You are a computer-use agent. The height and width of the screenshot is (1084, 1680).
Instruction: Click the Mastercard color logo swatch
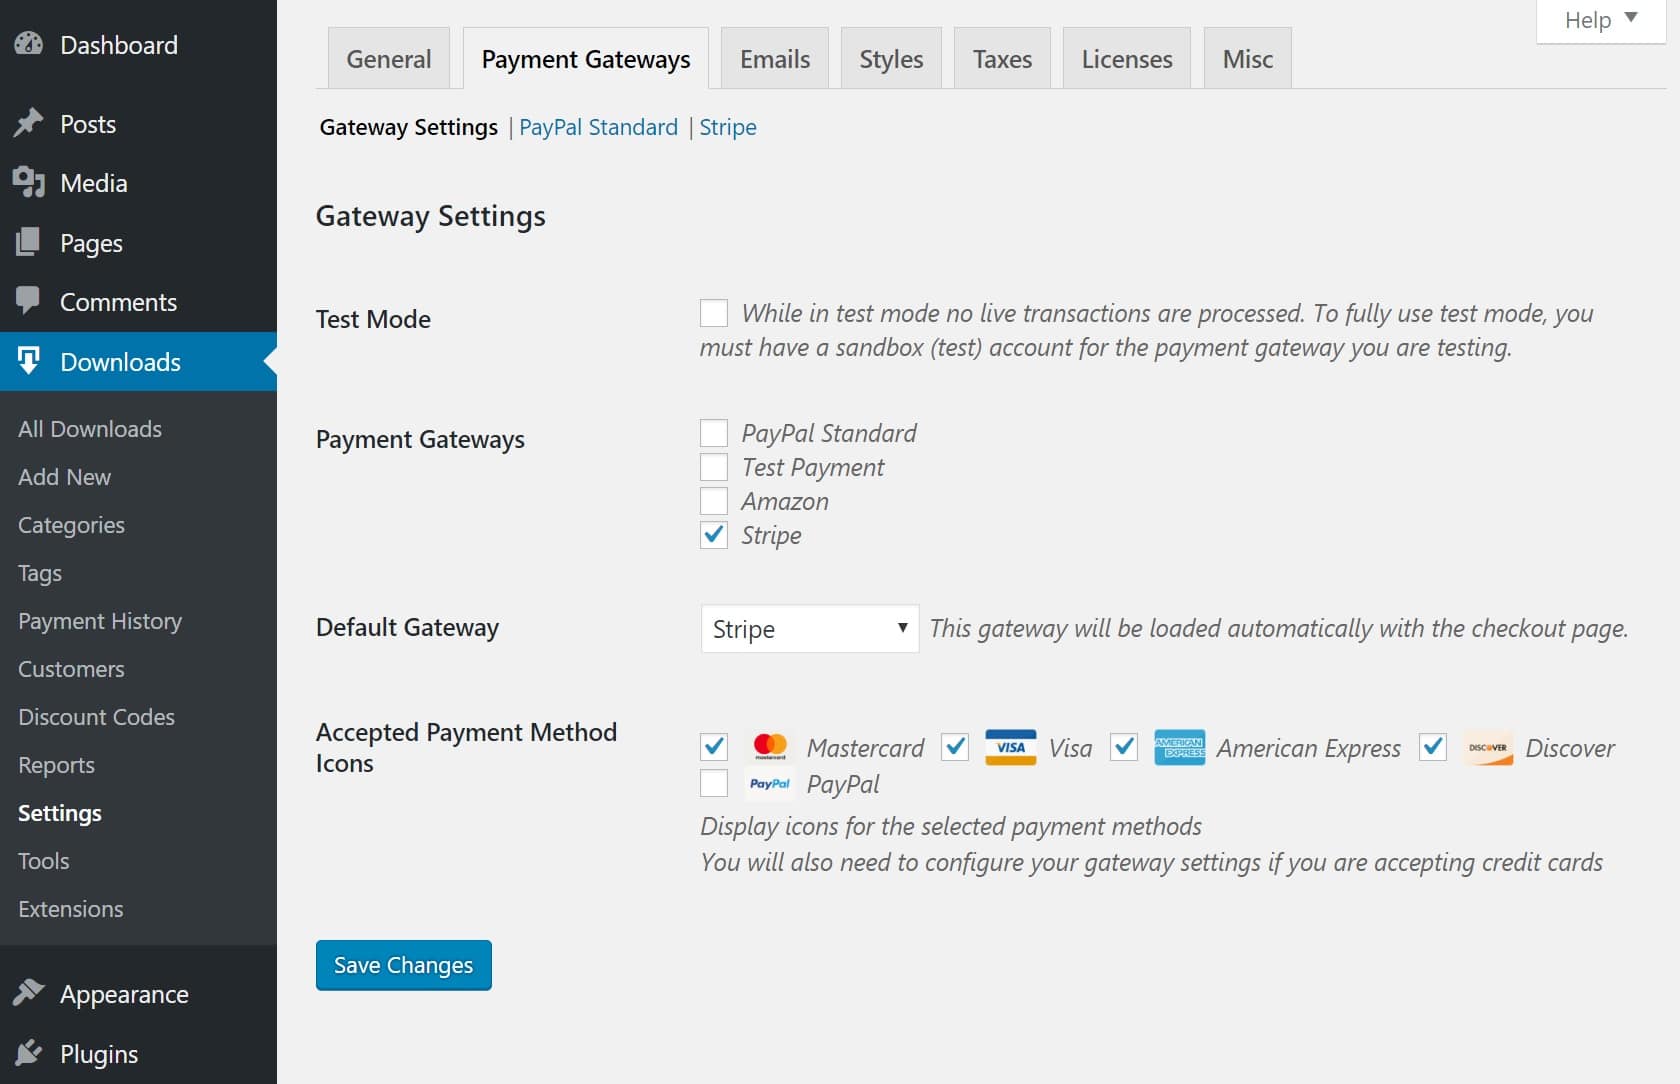(770, 747)
